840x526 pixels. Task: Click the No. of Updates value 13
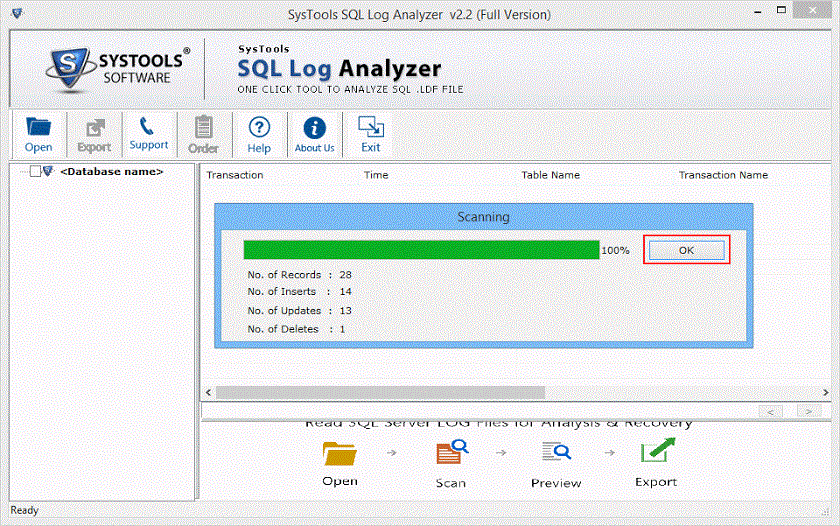(346, 311)
